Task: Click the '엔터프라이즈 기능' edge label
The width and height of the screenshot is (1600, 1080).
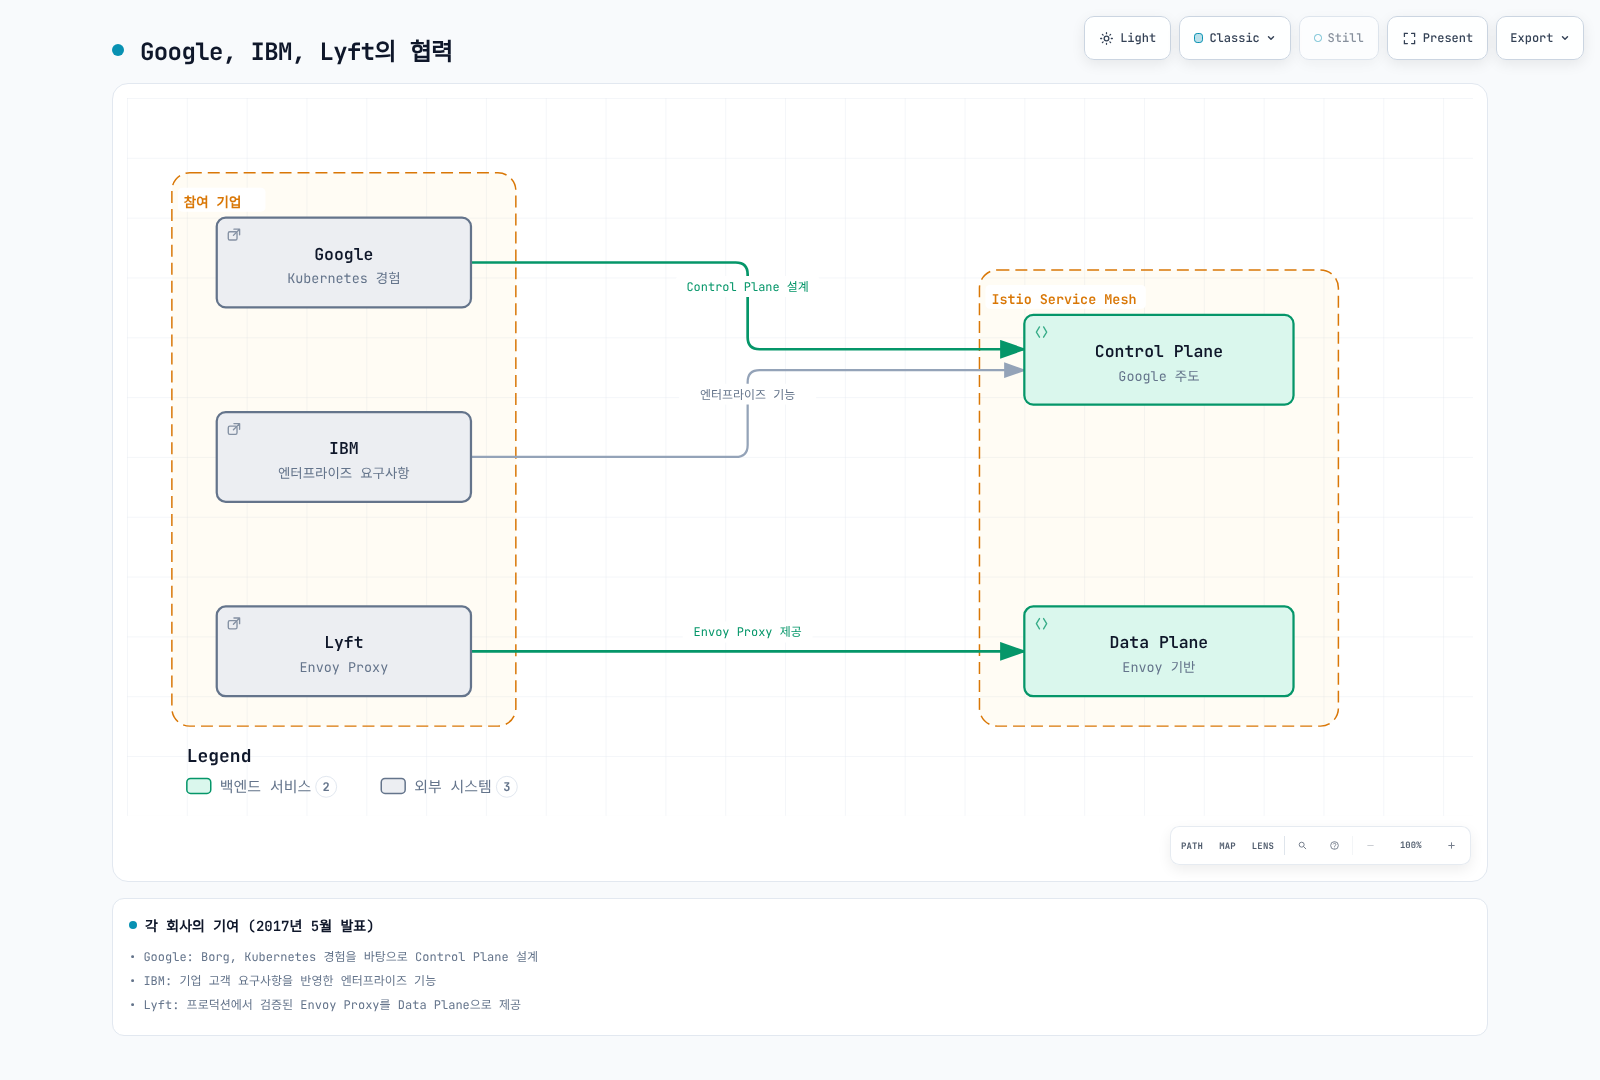Action: [747, 395]
